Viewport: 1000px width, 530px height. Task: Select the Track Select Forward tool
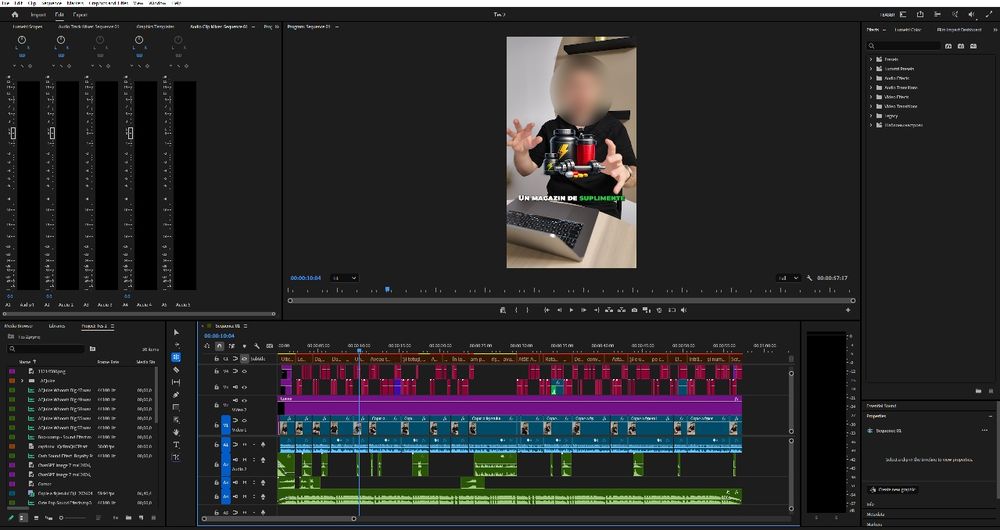(177, 344)
